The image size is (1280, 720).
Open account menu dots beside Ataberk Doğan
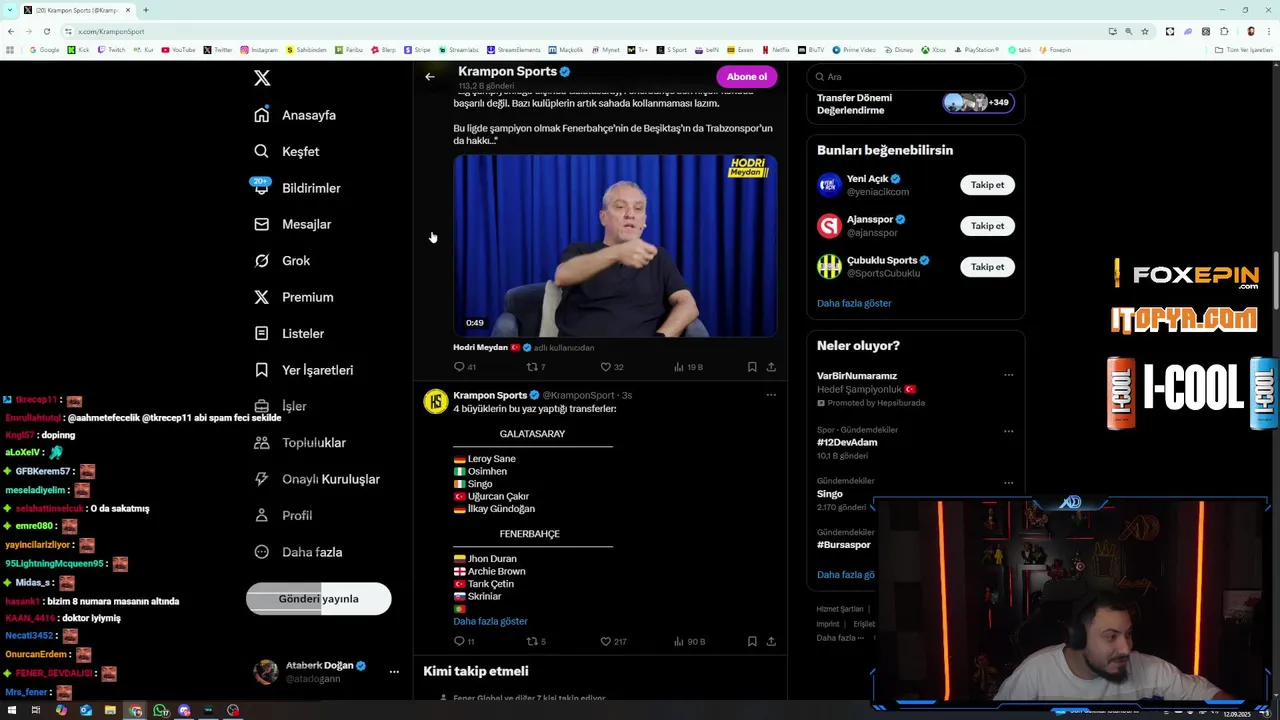394,672
